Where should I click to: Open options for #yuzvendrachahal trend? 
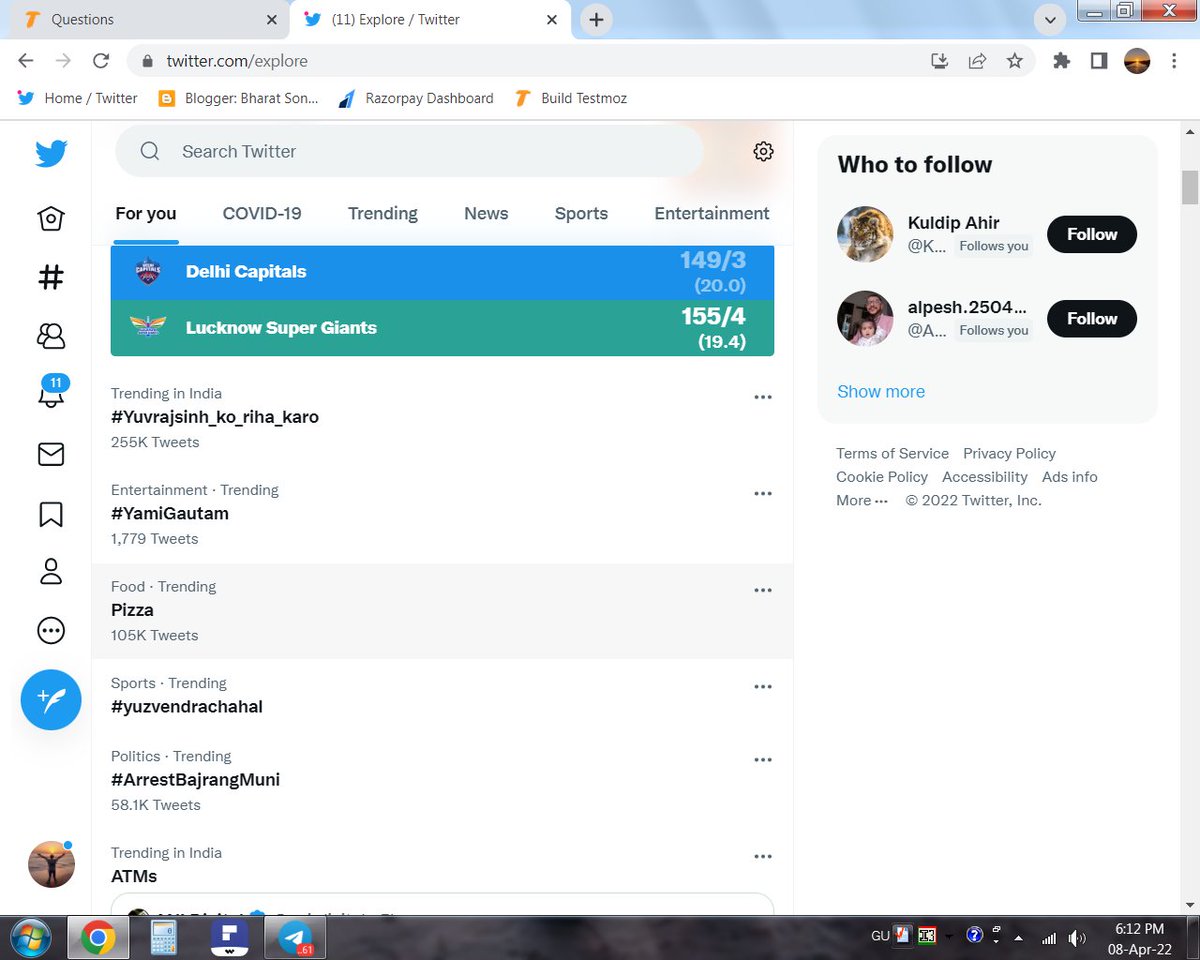[x=763, y=687]
